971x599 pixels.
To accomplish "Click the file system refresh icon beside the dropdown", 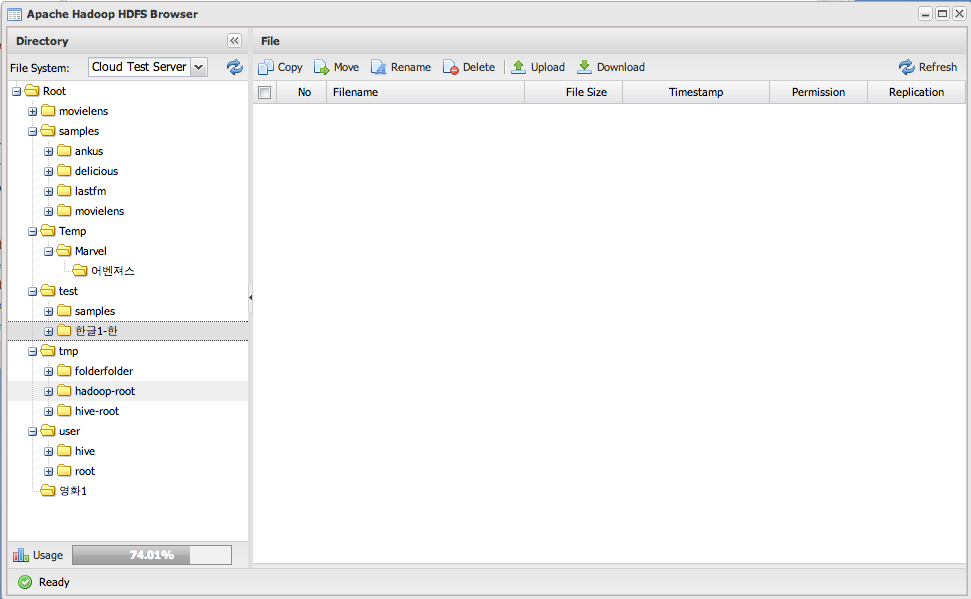I will click(x=234, y=68).
